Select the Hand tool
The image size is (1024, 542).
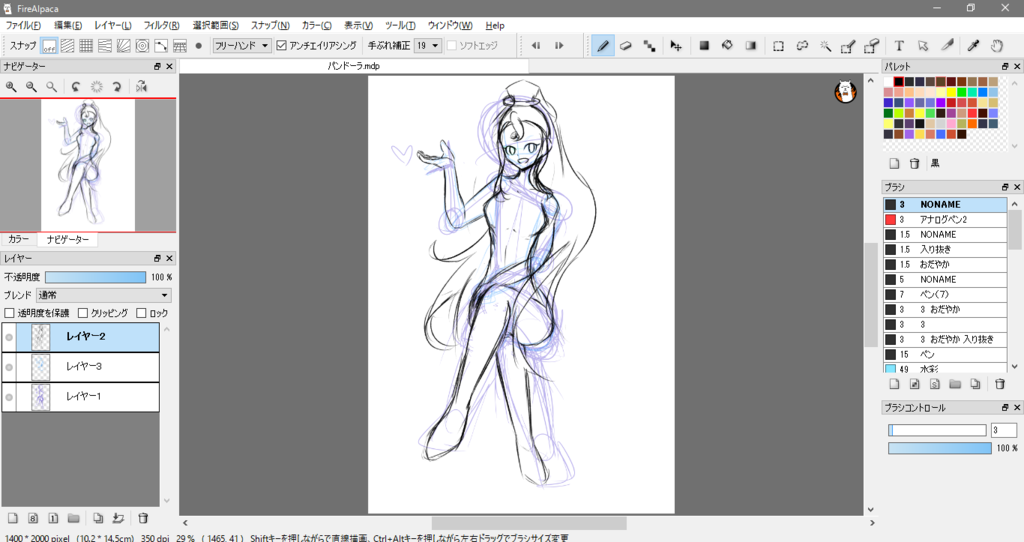click(997, 46)
